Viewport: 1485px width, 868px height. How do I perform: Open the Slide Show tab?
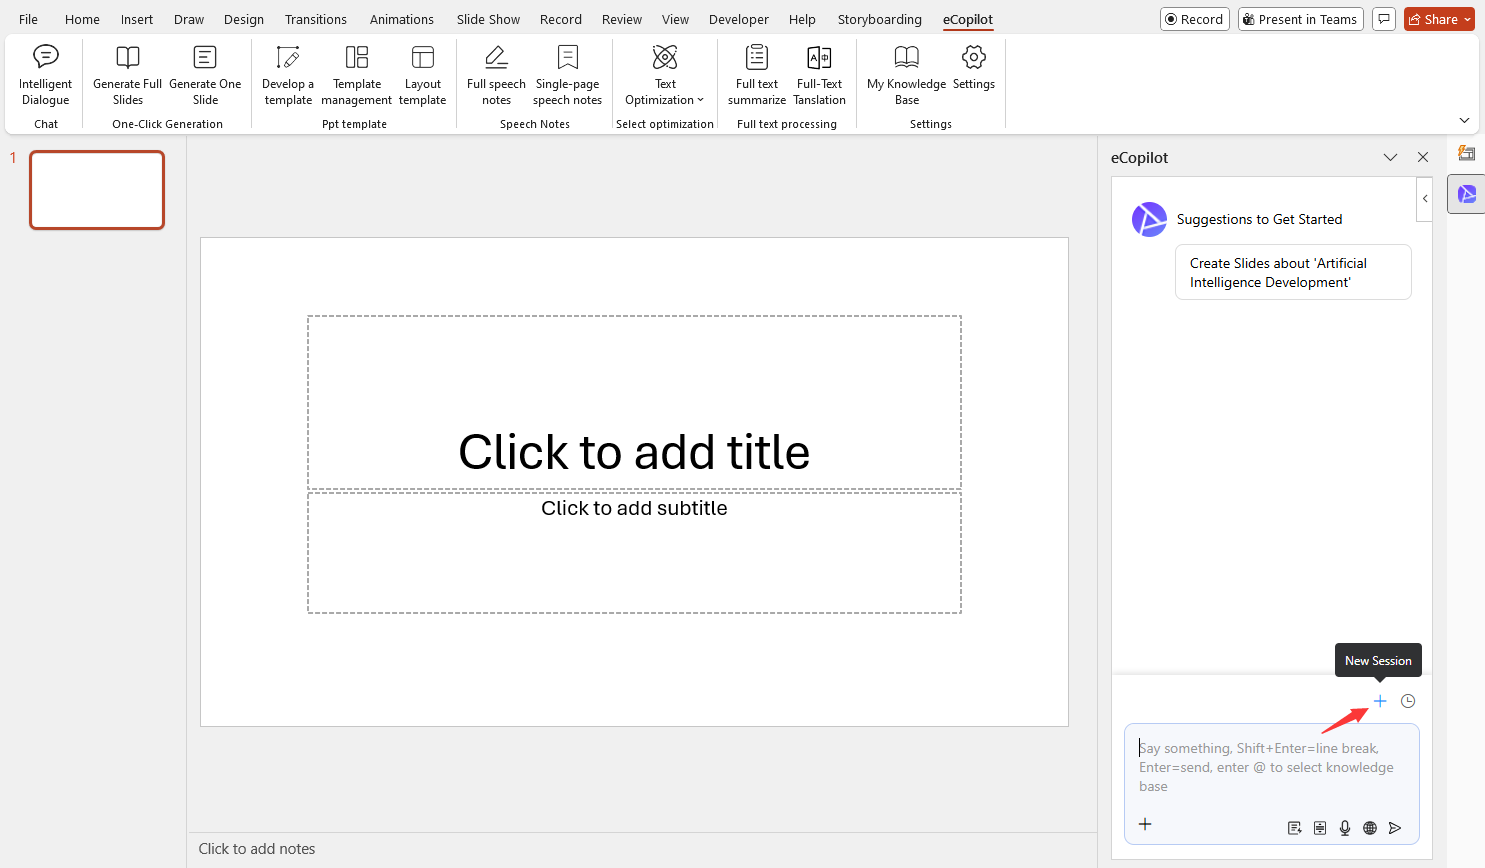click(x=488, y=19)
